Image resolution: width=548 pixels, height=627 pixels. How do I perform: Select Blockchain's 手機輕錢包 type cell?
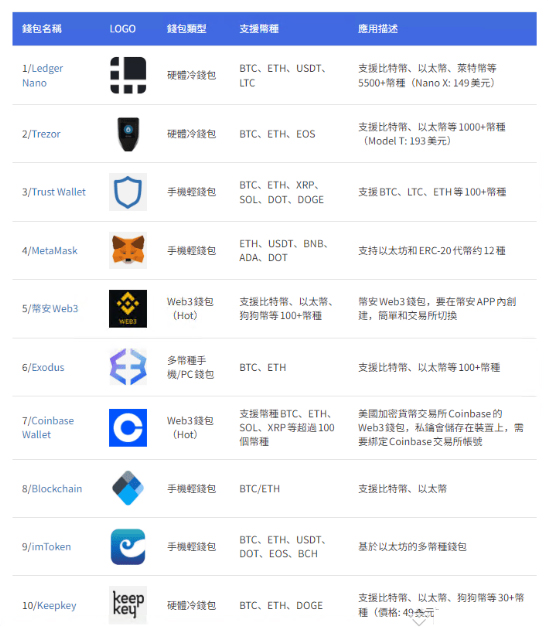(x=191, y=489)
